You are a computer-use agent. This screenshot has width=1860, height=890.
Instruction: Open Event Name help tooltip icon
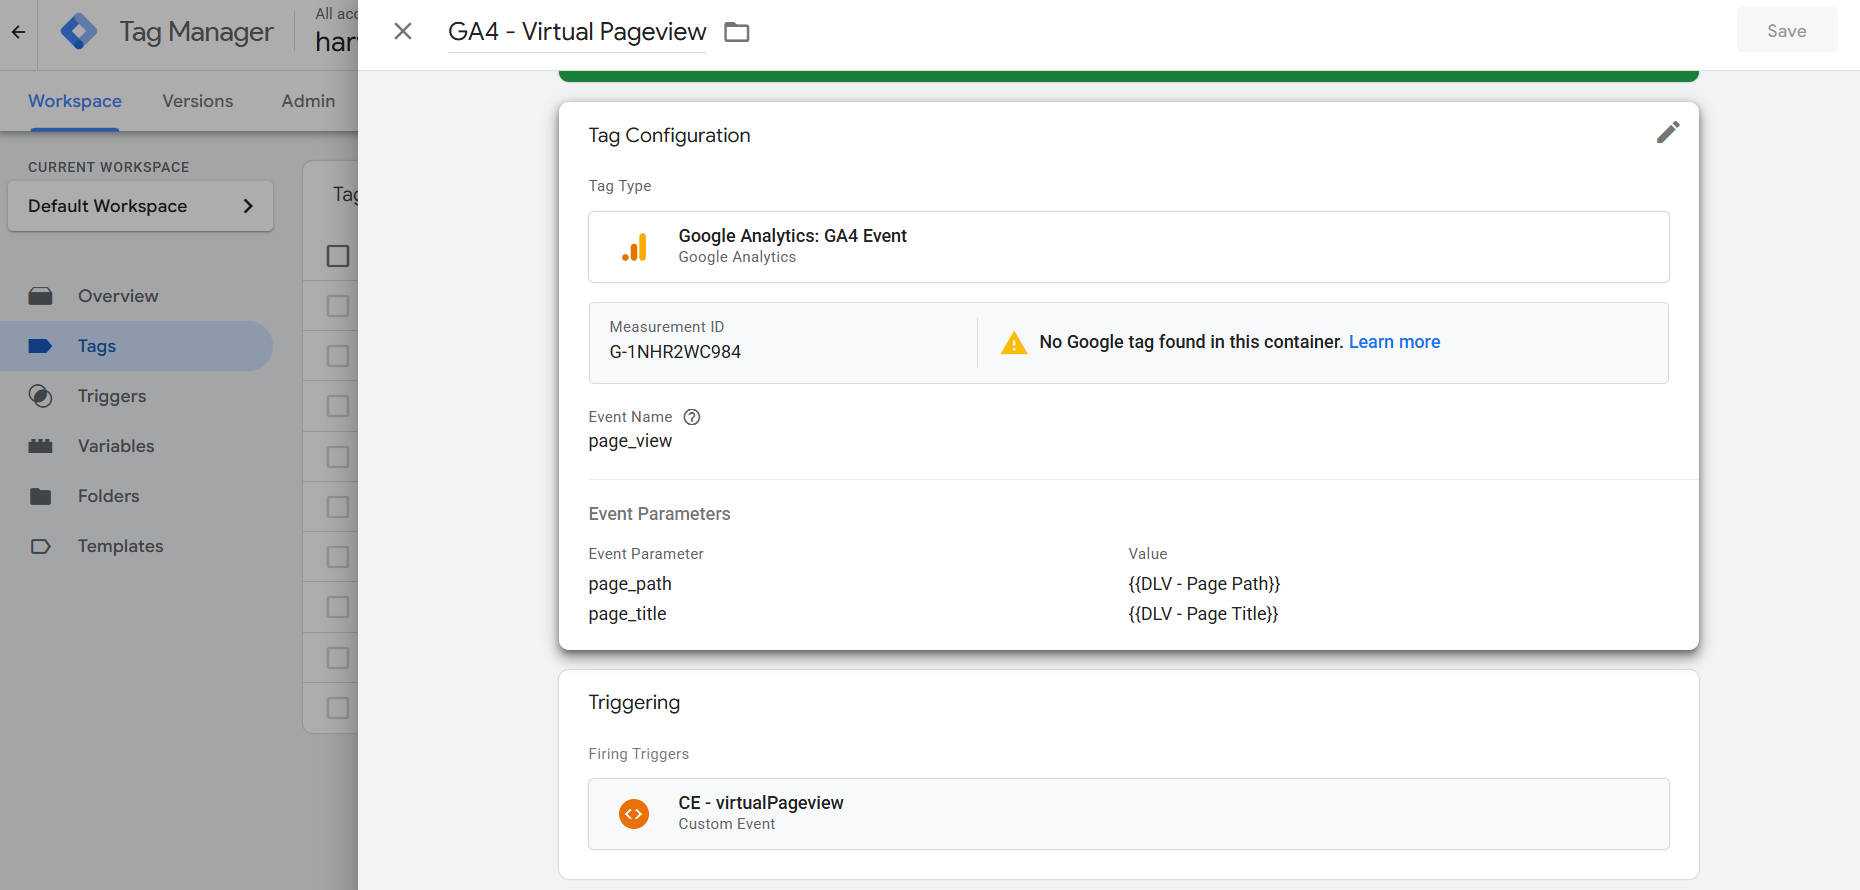[692, 417]
